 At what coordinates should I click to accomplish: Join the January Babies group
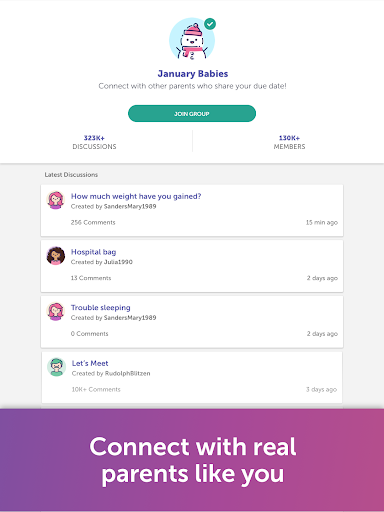192,114
